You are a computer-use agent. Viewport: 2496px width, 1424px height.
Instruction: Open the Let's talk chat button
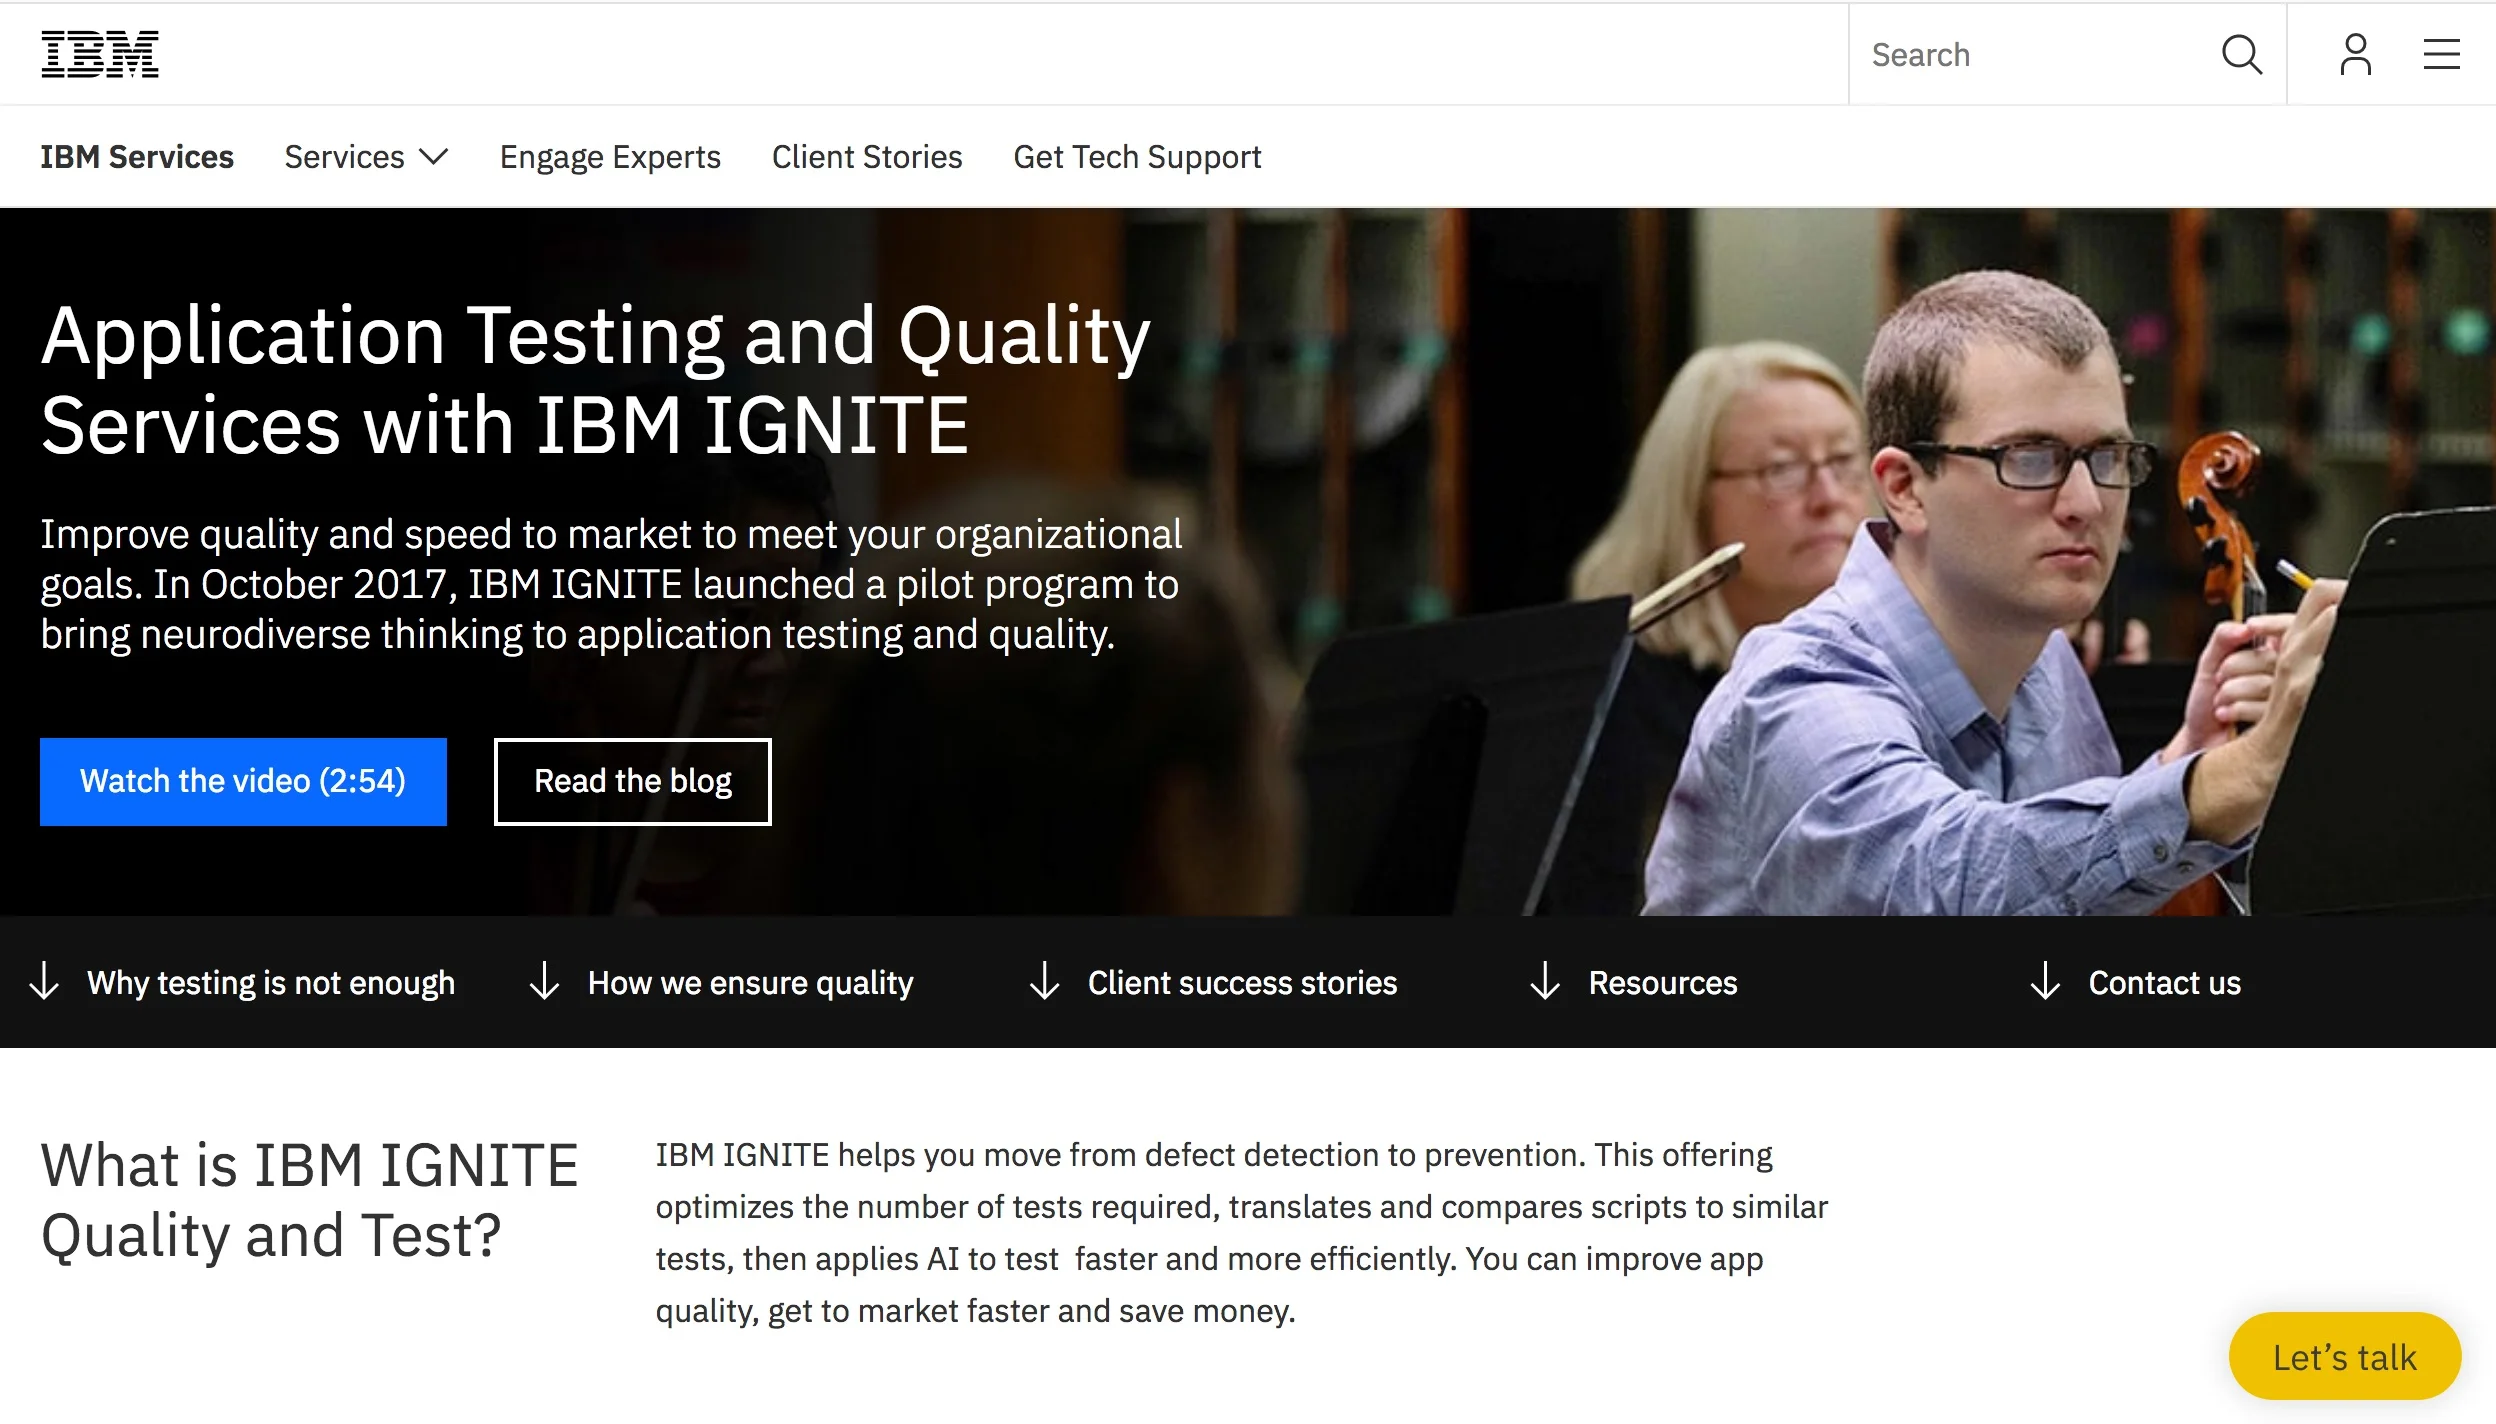pyautogui.click(x=2344, y=1356)
